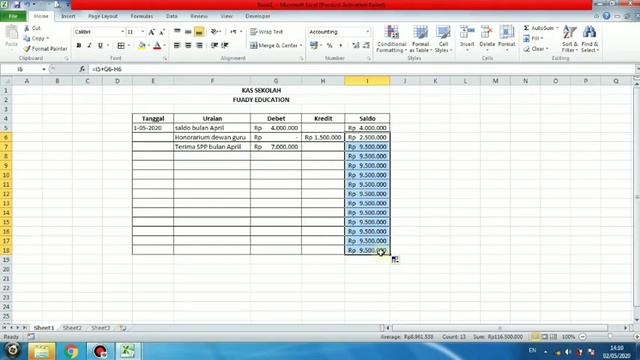Click the Paste clipboard icon

tap(11, 36)
